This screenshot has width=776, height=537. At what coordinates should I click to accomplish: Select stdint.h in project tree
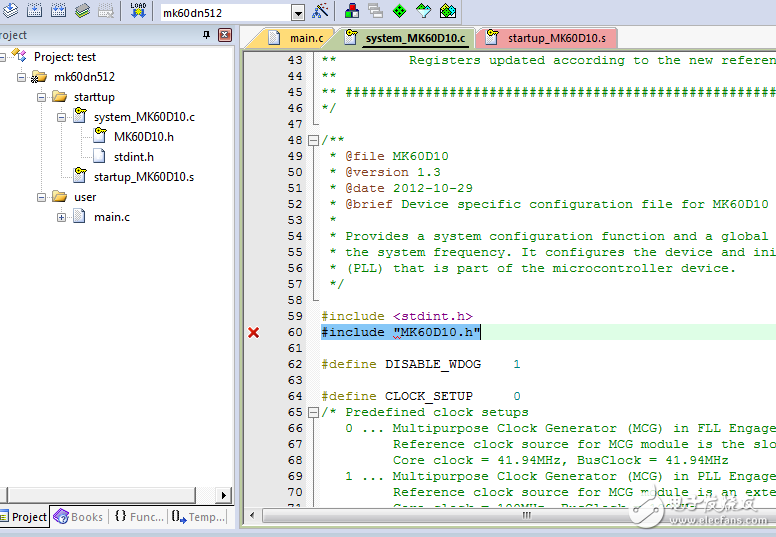coord(133,157)
